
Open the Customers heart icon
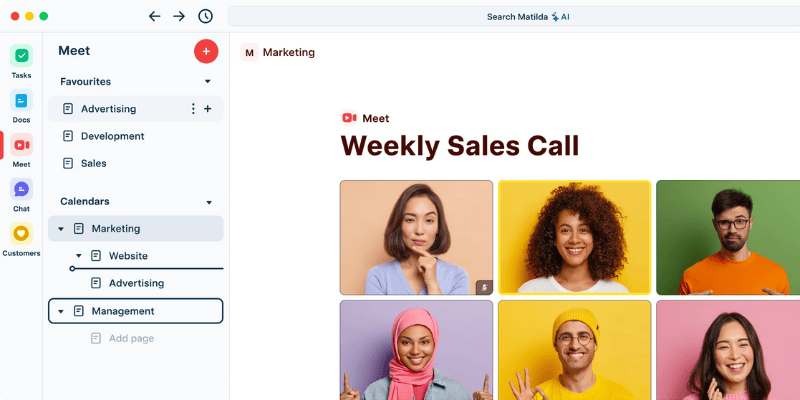[21, 234]
